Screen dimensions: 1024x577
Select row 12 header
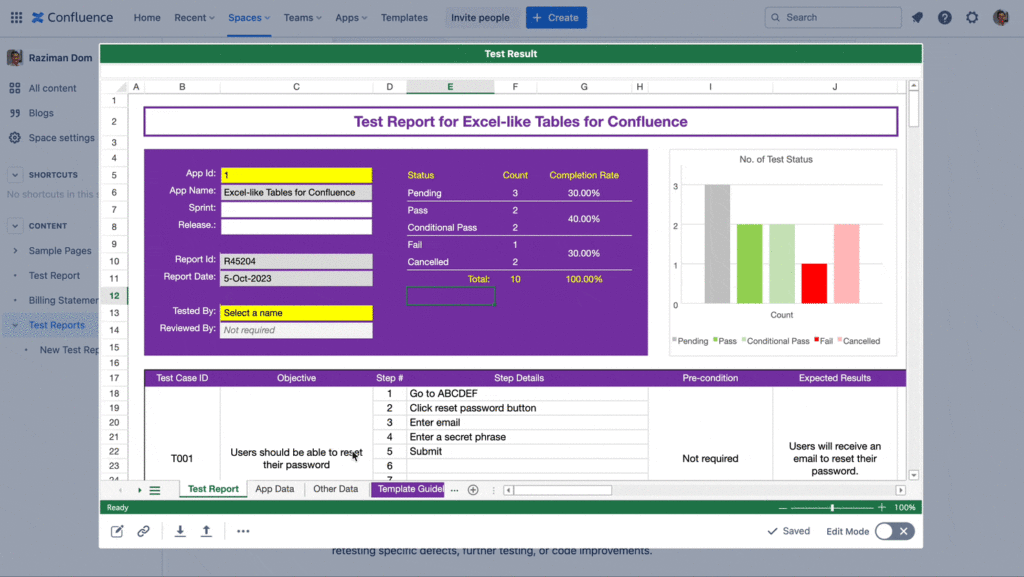(x=114, y=296)
